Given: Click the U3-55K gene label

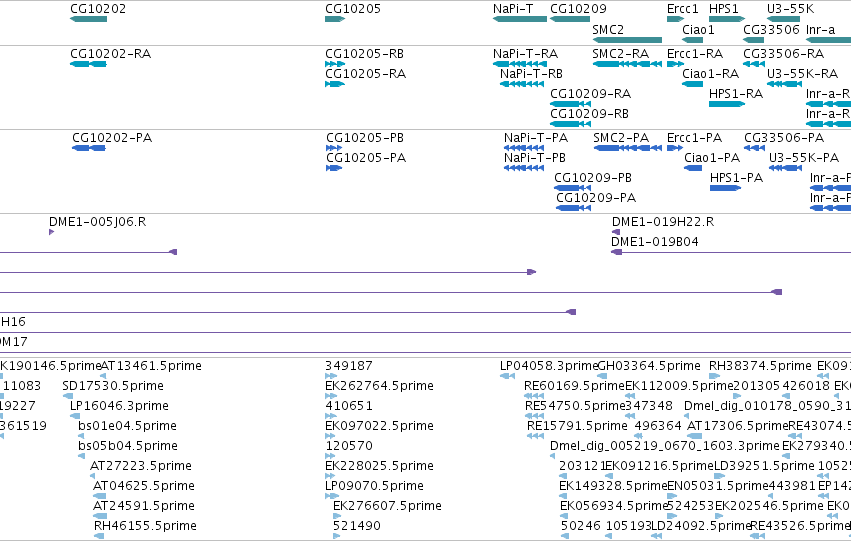Looking at the screenshot, I should point(790,9).
